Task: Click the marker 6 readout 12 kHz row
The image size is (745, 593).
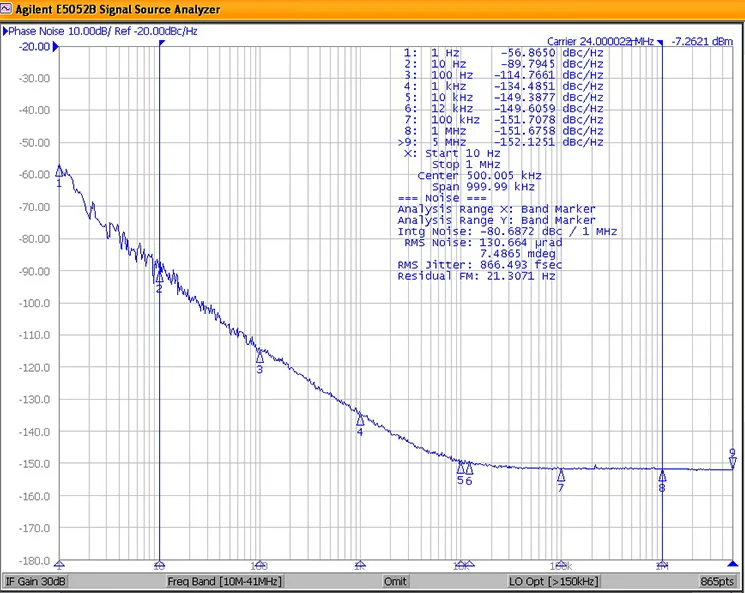Action: [x=503, y=109]
